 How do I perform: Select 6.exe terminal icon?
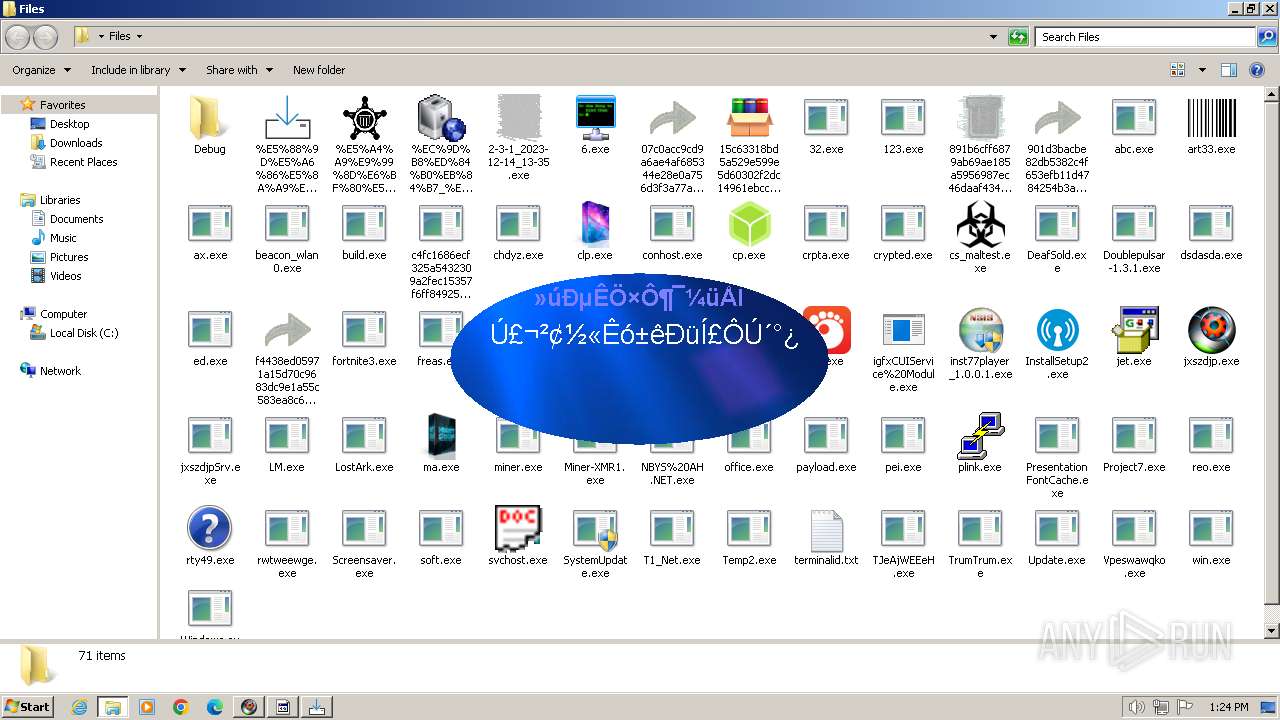pos(595,118)
